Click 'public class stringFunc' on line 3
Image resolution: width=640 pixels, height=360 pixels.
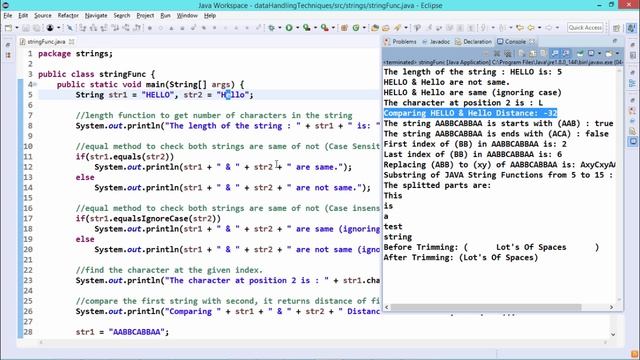pyautogui.click(x=92, y=74)
